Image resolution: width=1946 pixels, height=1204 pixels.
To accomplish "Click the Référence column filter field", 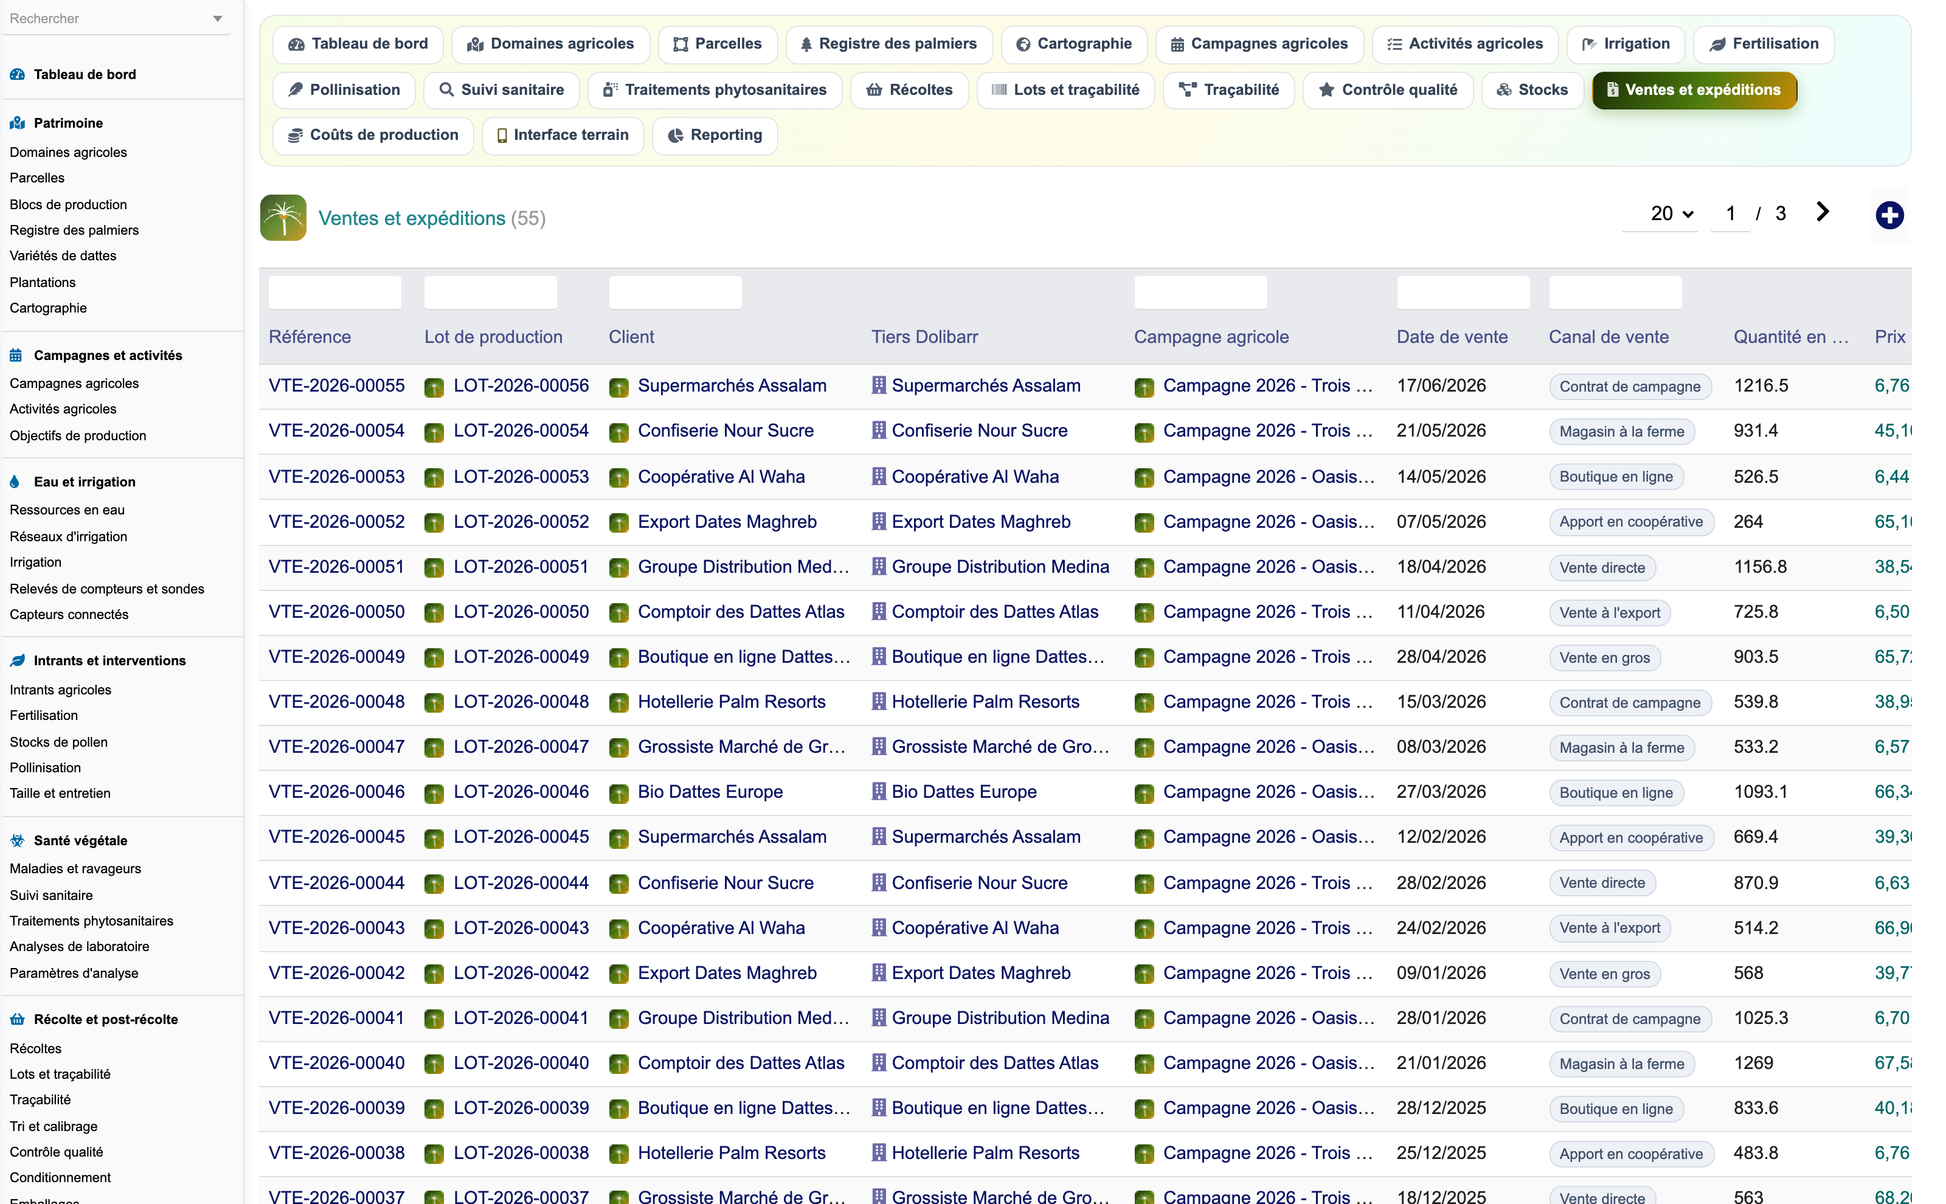I will click(335, 292).
